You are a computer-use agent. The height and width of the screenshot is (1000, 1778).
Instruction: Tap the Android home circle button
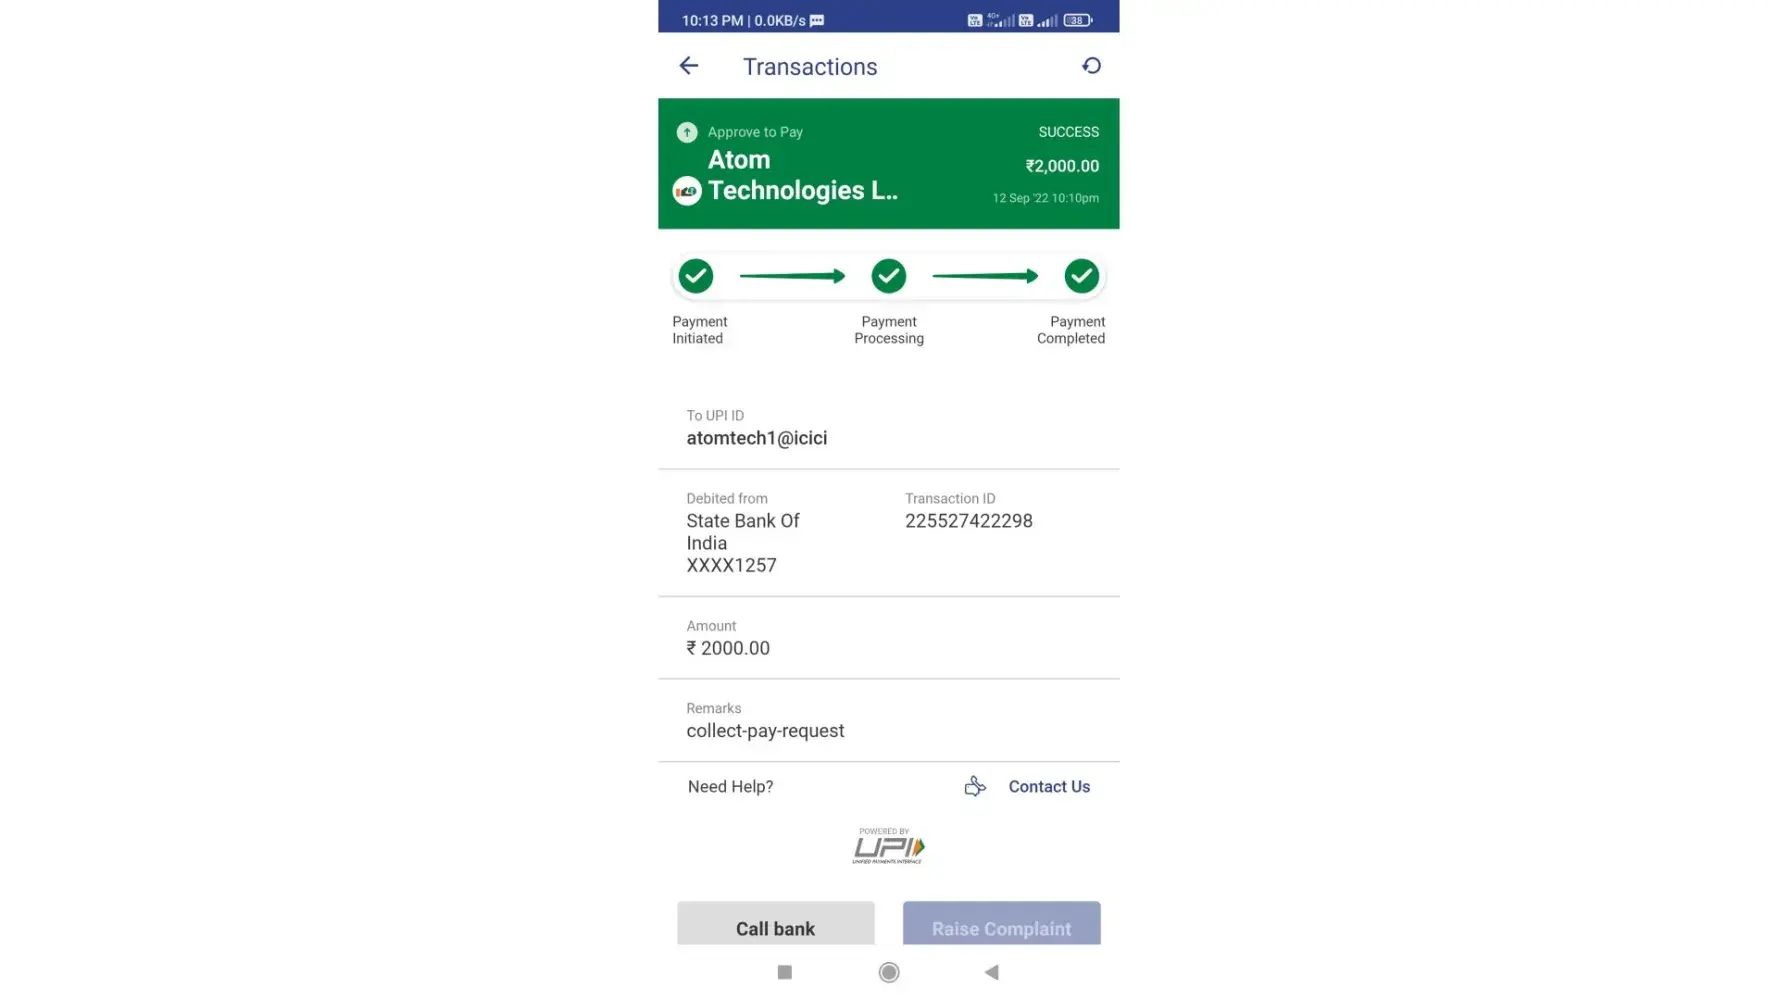click(x=889, y=972)
